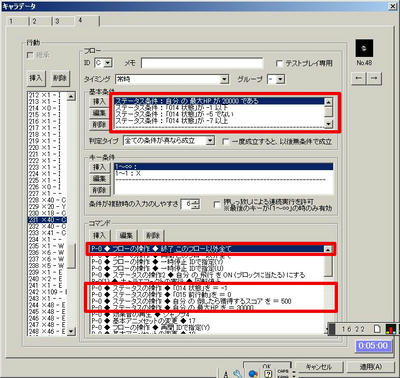This screenshot has width=400, height=378.
Task: Select condition 「014 状態」が -1 以下
Action: (219, 107)
